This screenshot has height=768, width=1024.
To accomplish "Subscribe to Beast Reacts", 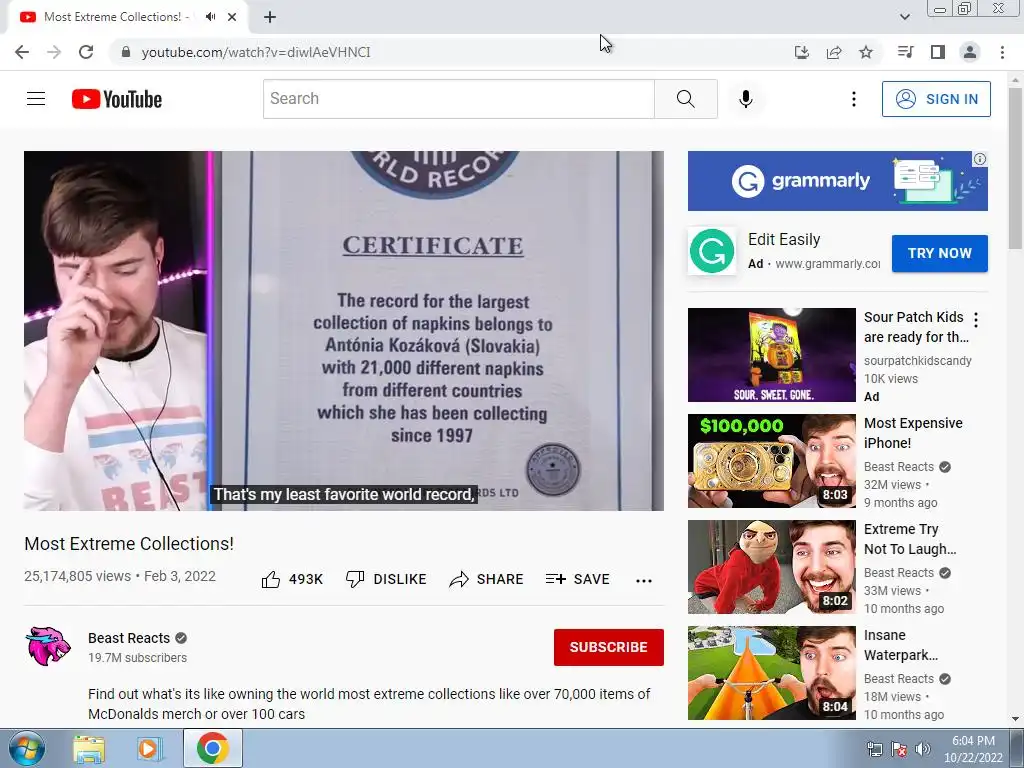I will [x=609, y=647].
